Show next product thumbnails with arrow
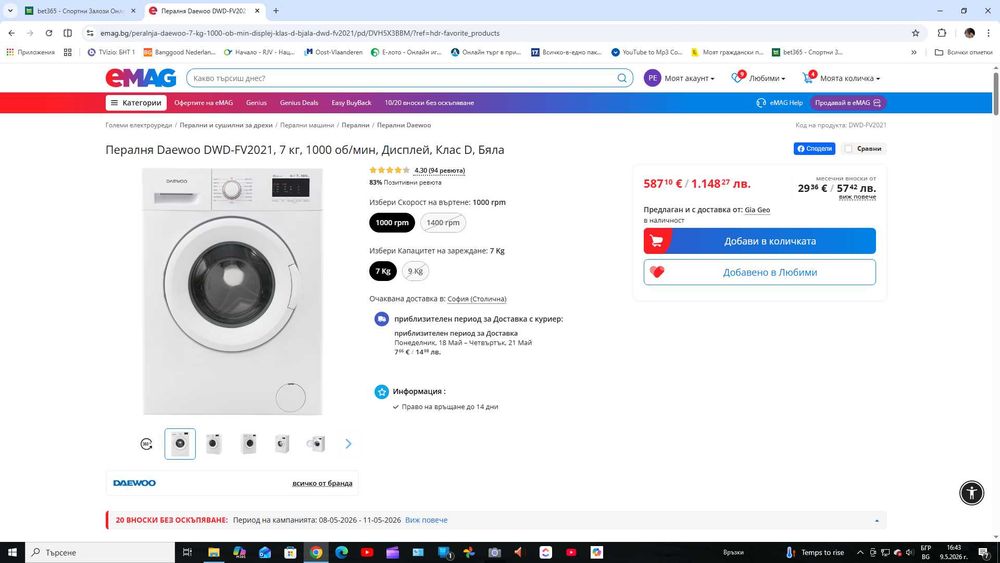 tap(348, 444)
